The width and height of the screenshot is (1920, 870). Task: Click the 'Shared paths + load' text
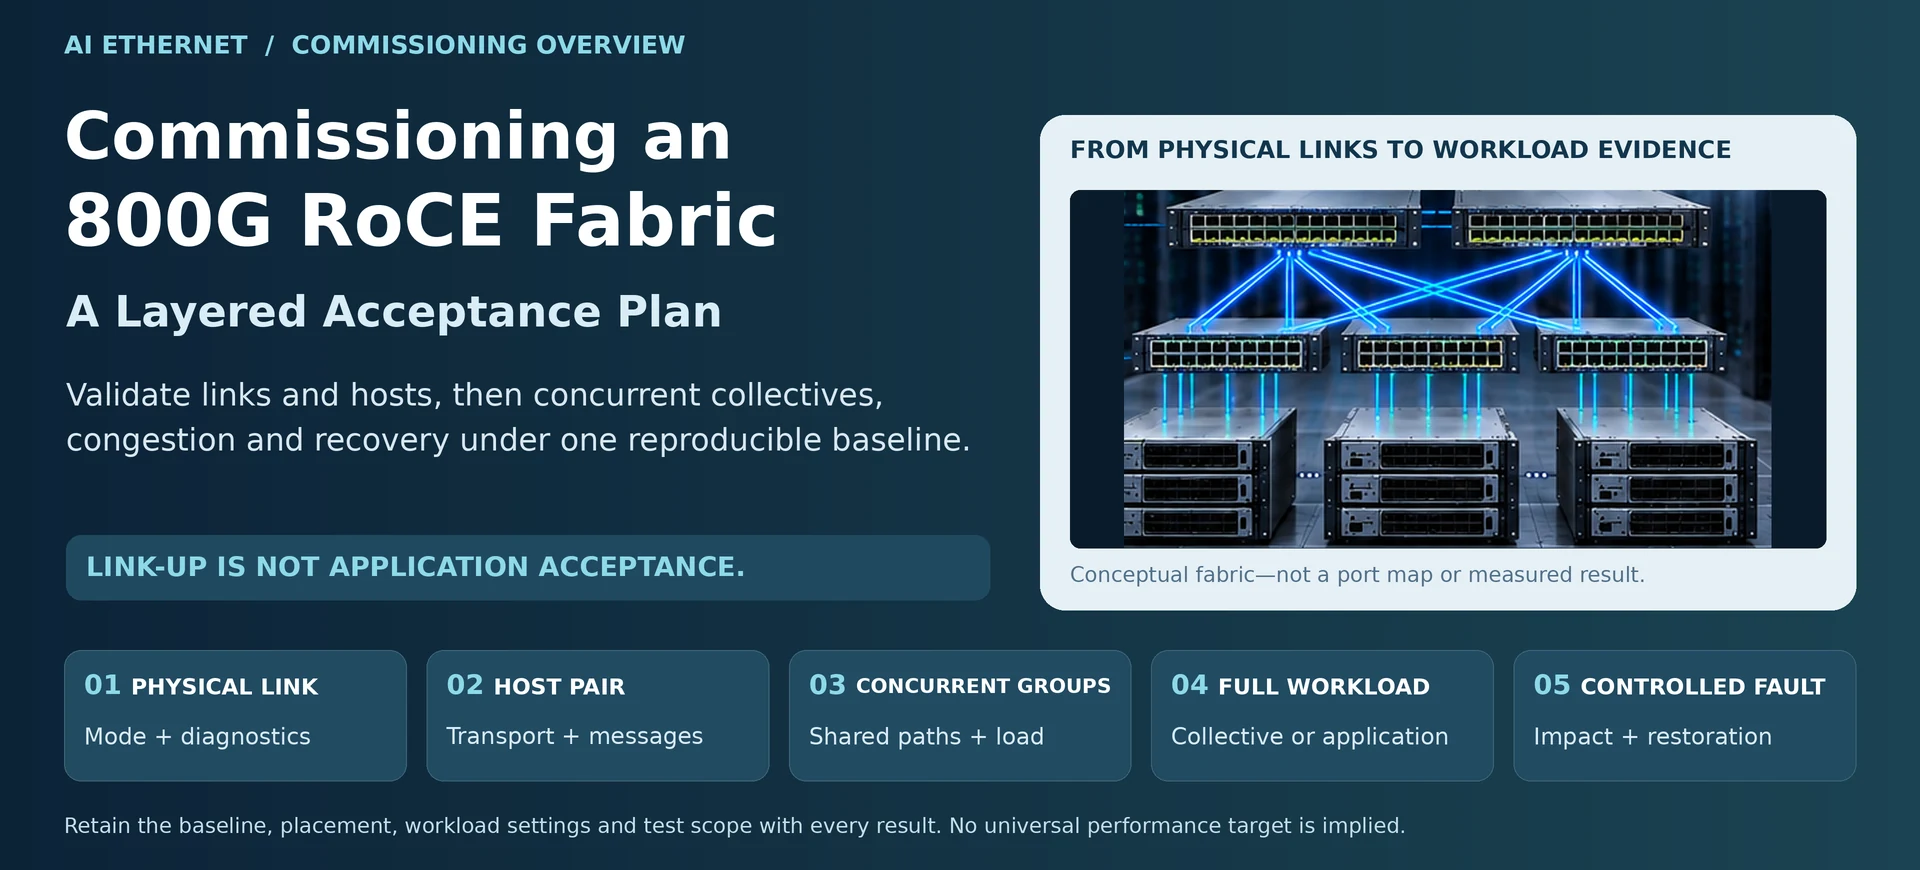tap(926, 737)
